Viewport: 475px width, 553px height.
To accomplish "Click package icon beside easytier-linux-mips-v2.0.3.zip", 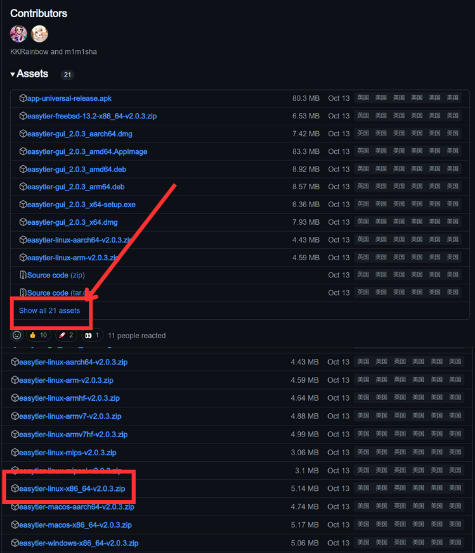I will (15, 452).
